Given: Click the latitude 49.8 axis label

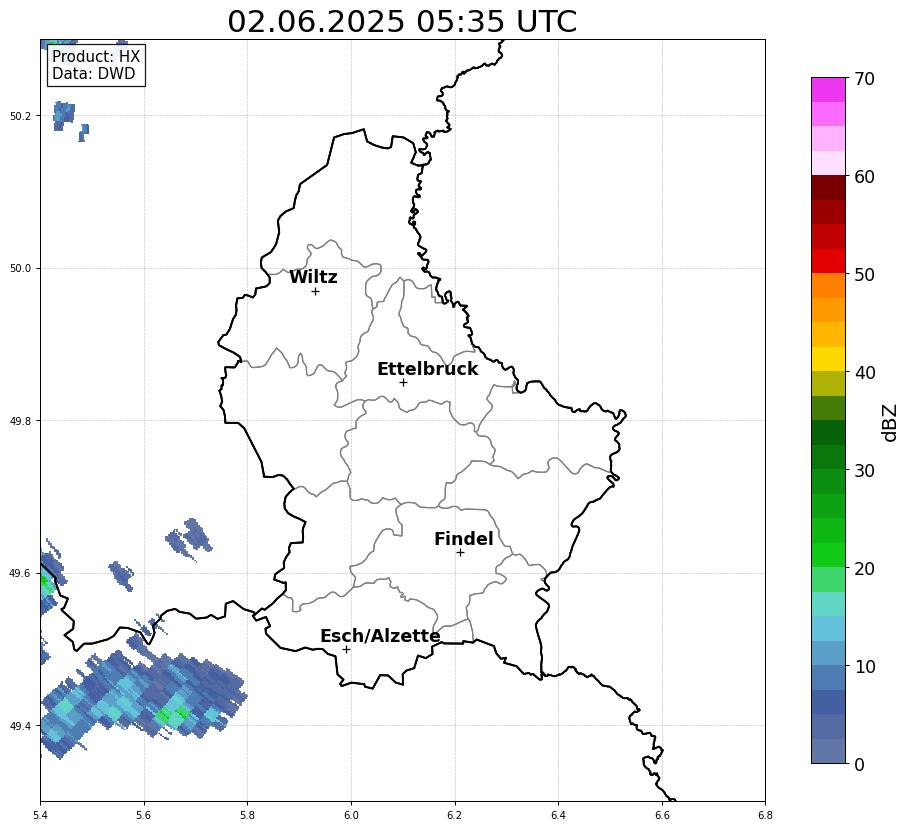Looking at the screenshot, I should pyautogui.click(x=19, y=421).
